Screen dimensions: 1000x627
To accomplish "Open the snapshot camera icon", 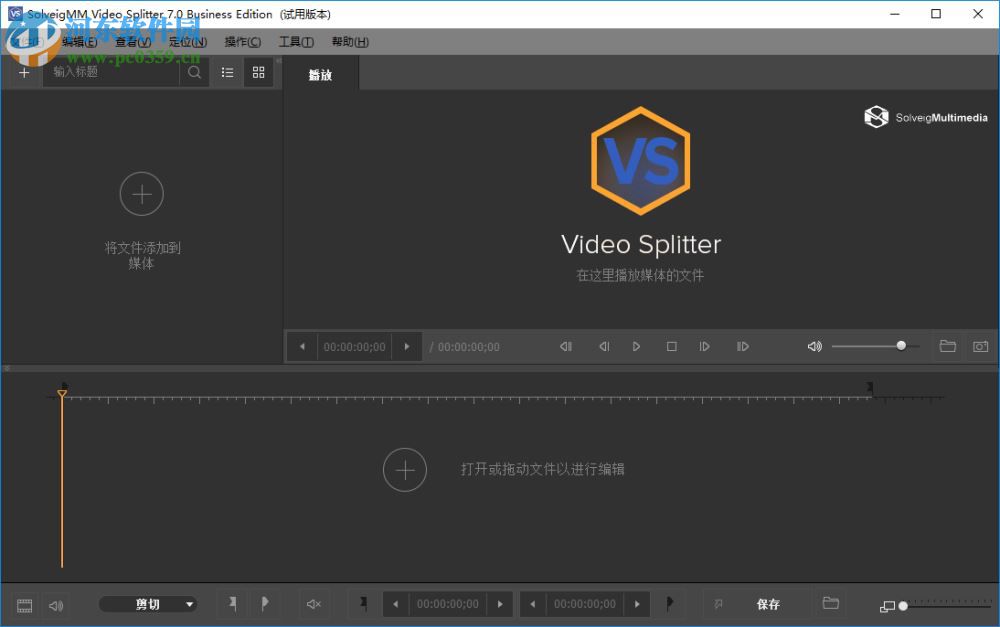I will [x=980, y=346].
